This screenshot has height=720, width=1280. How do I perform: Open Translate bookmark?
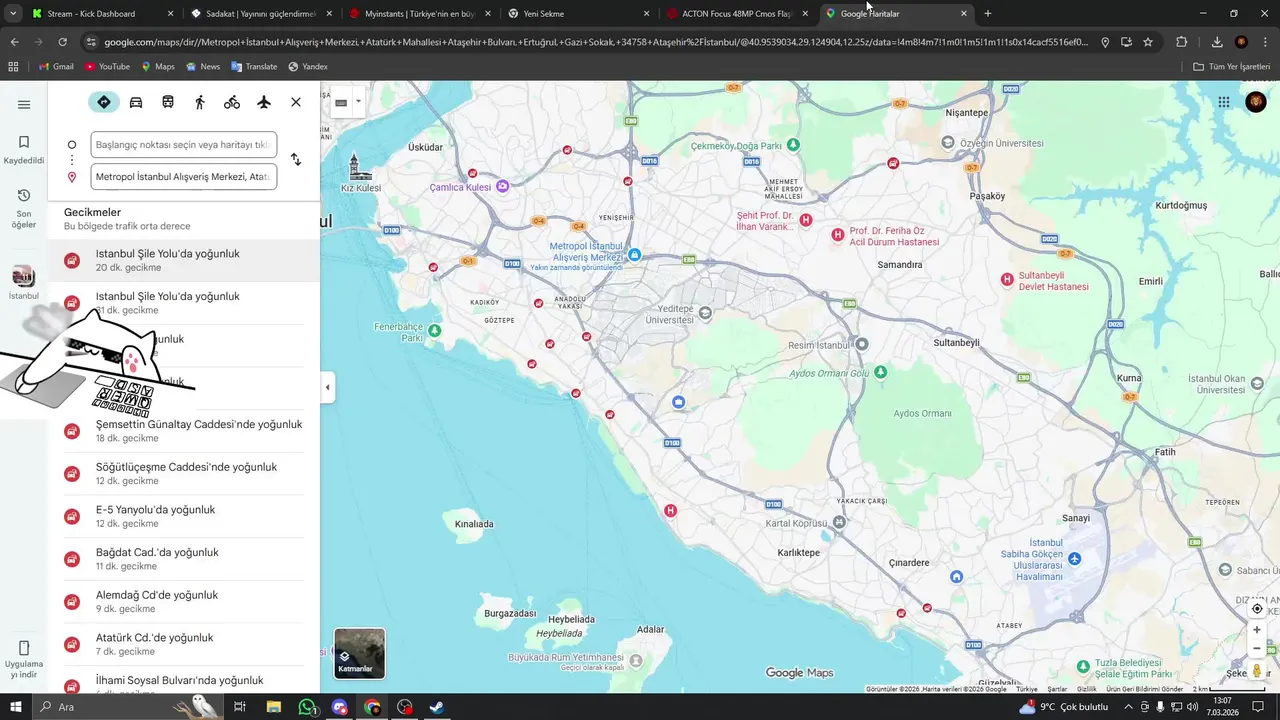(254, 67)
